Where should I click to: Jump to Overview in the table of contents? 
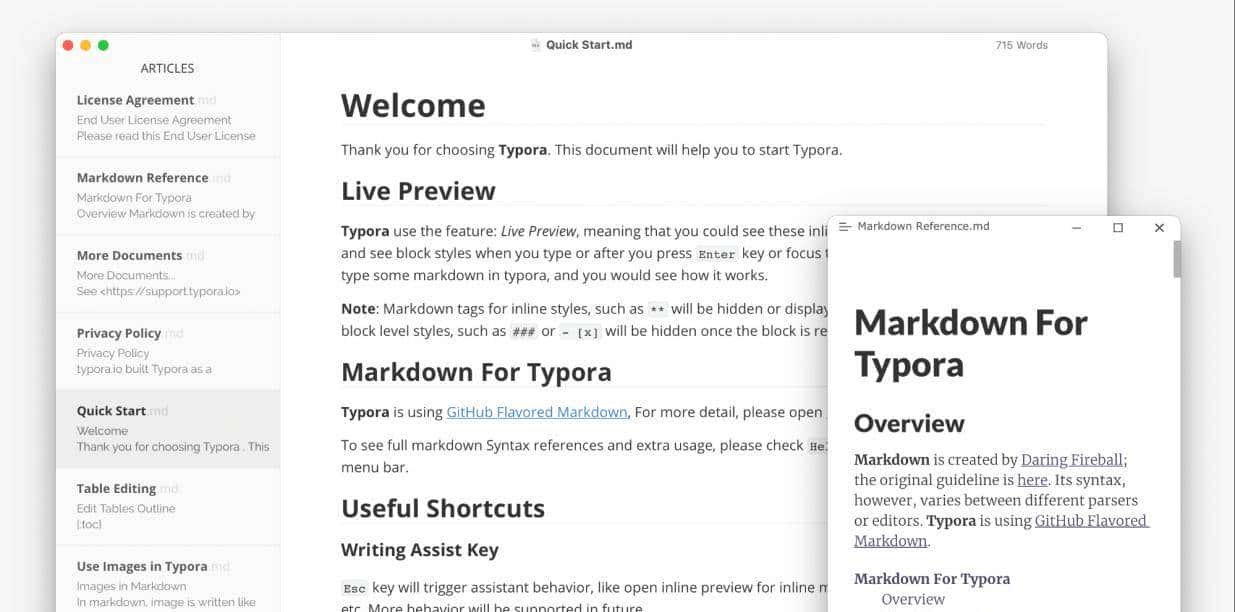pos(912,599)
